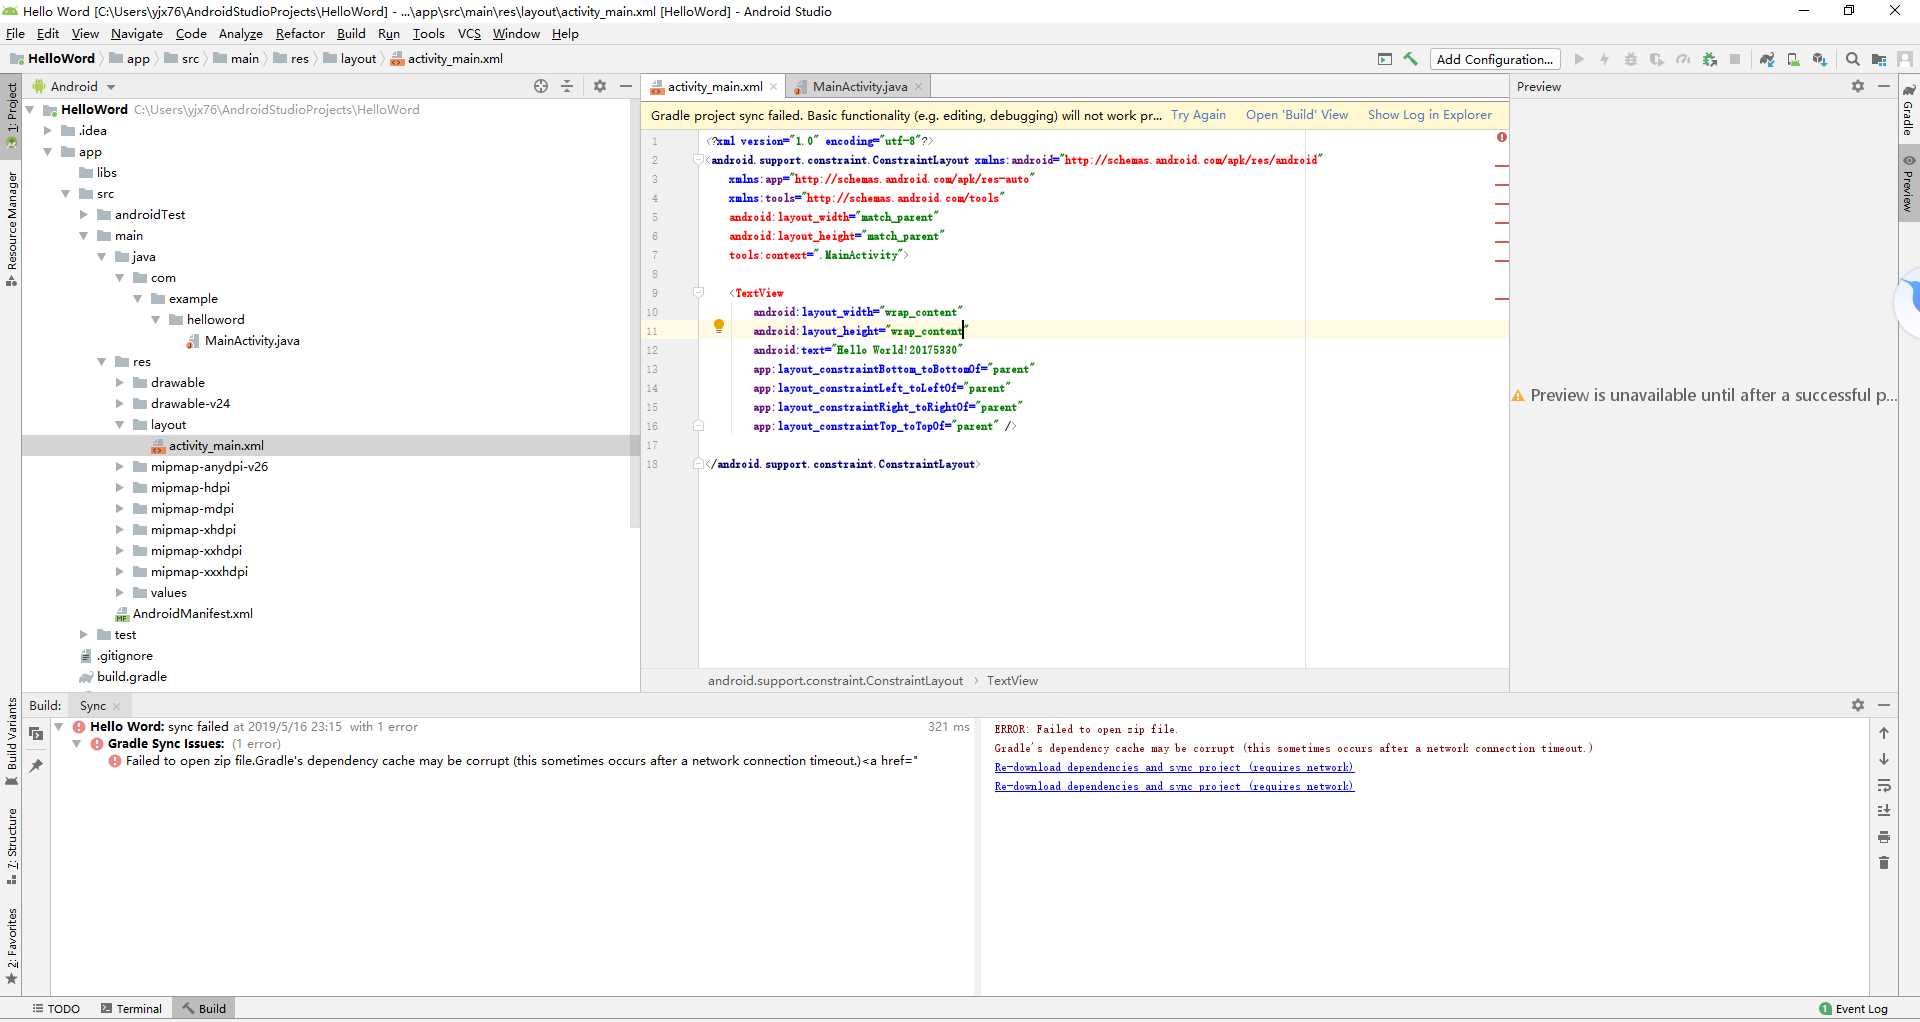Toggle the Z: Structure side tool window
Screen dimensions: 1920x1022
[x=11, y=847]
